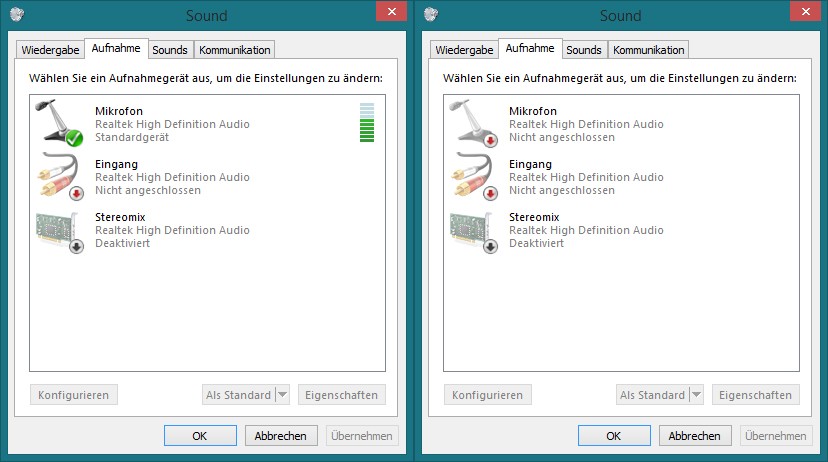Click the speaker icon in right title bar

point(431,14)
